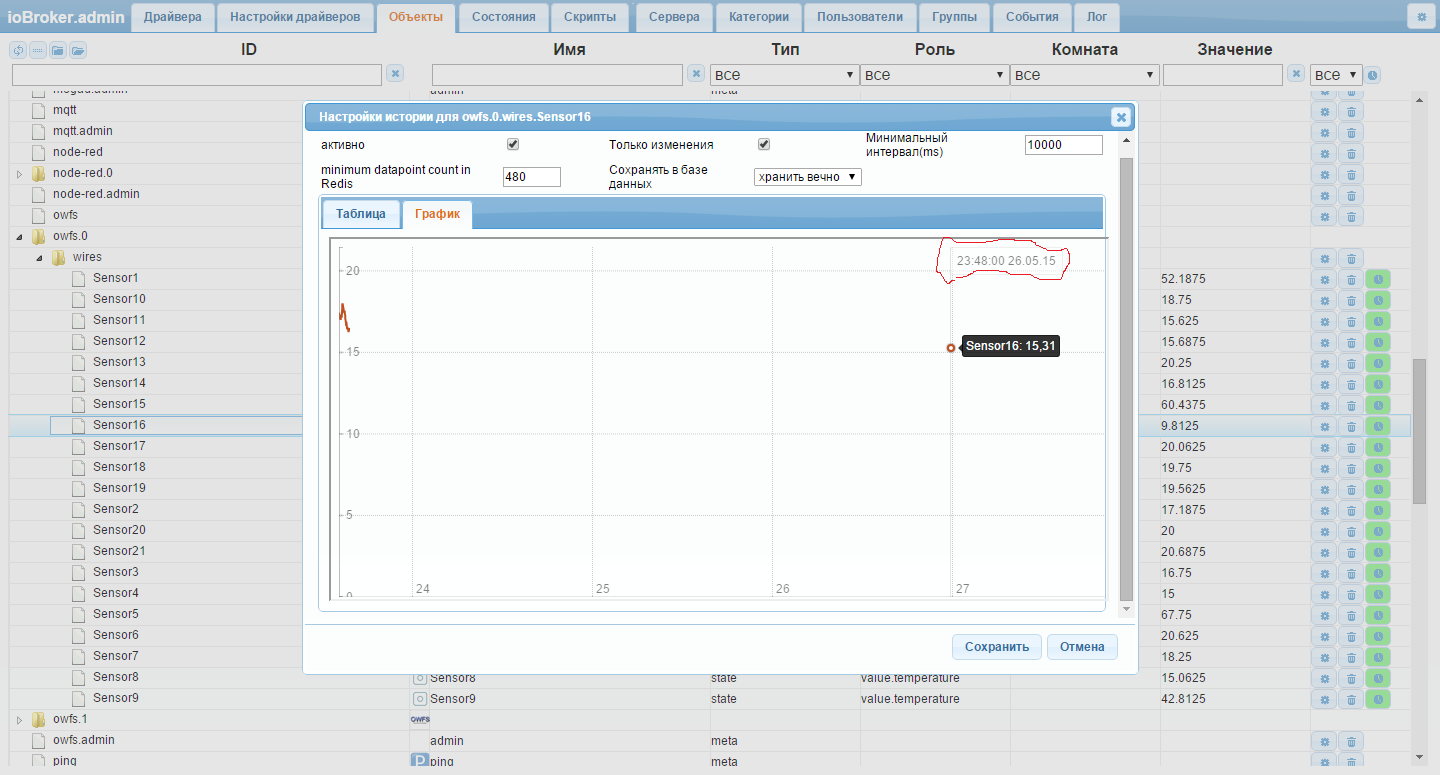Screen dimensions: 1440x775
Task: Delete the owfs.admin object
Action: 1350,741
